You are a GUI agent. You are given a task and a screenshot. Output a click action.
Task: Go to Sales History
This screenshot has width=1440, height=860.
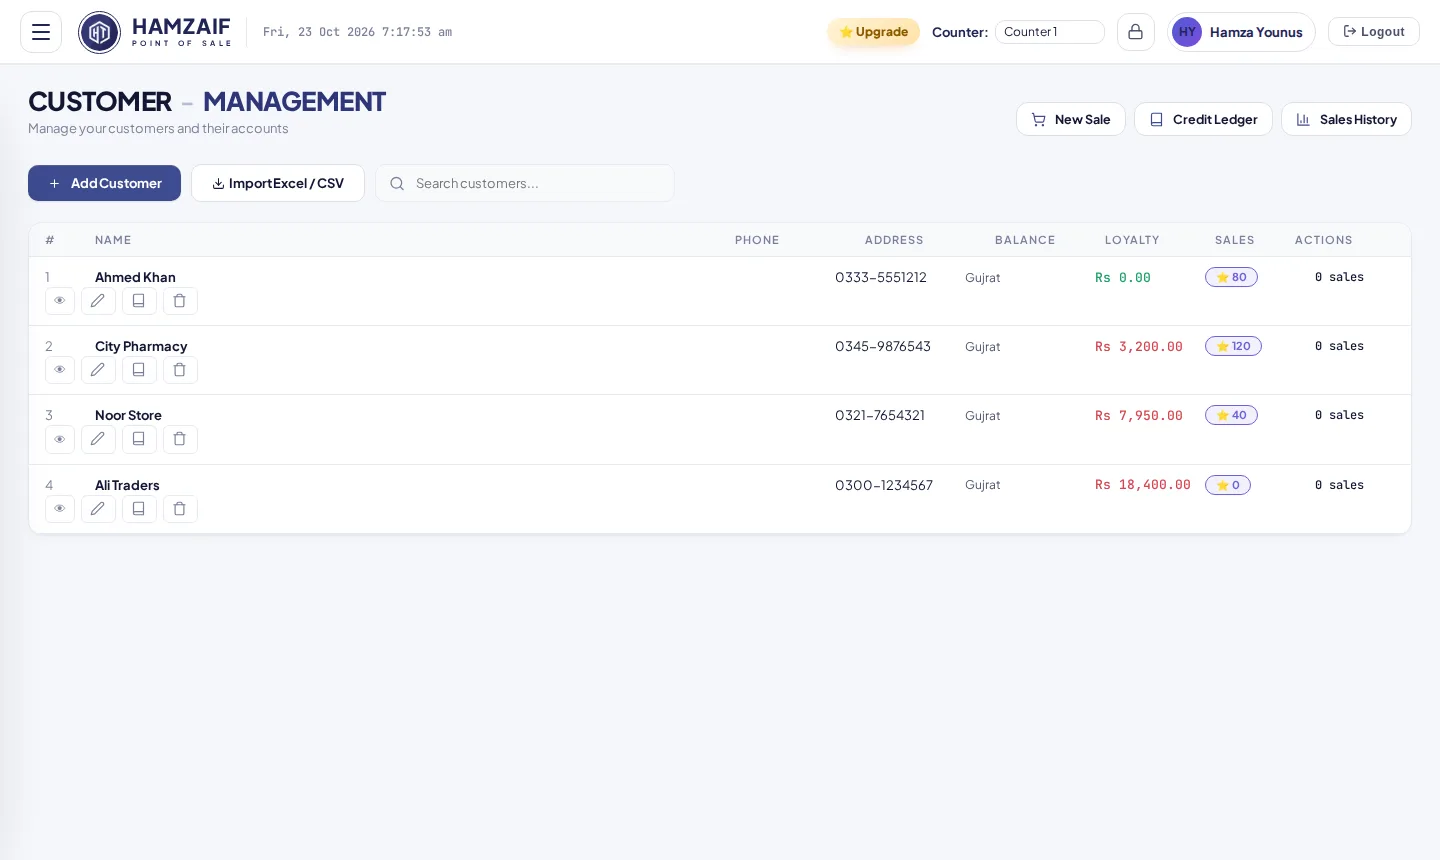pos(1346,119)
